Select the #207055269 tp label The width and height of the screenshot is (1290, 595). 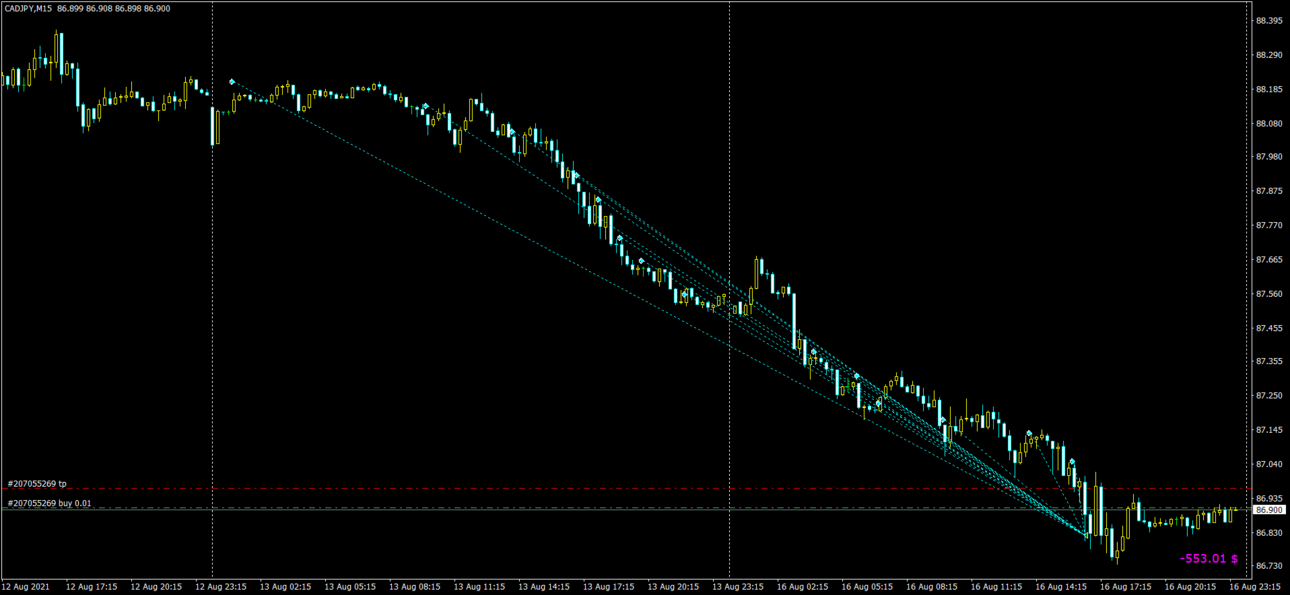click(37, 483)
